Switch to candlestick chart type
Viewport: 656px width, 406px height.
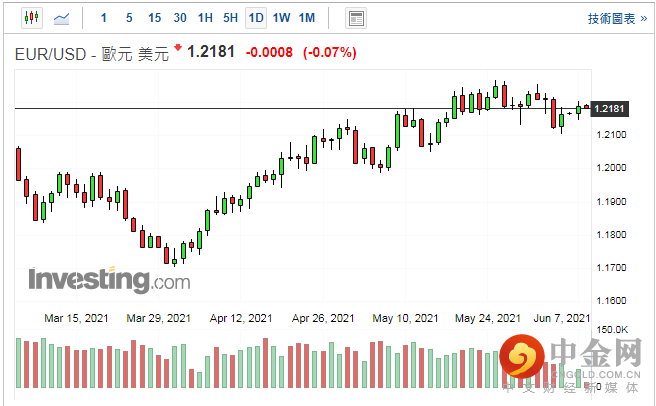point(31,18)
